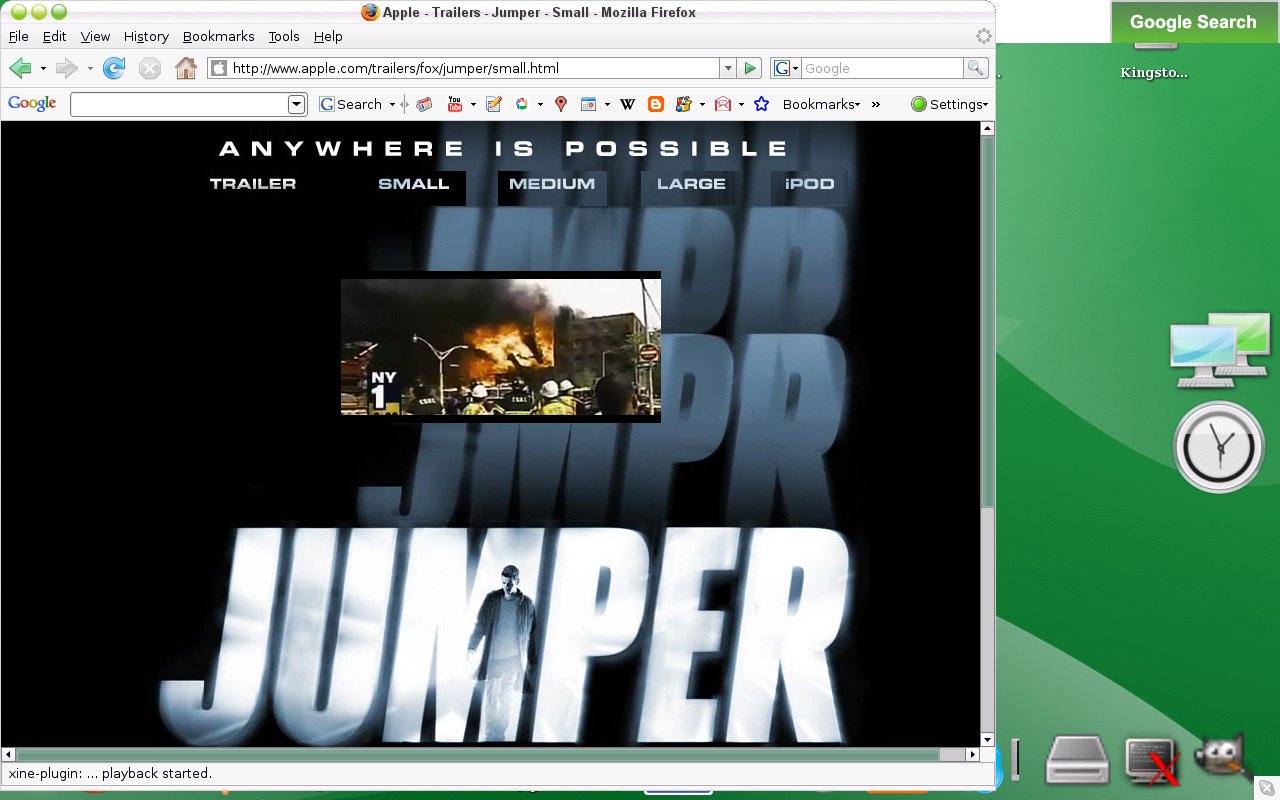Click the green Go arrow button
Screen dimensions: 1280x800
point(750,68)
